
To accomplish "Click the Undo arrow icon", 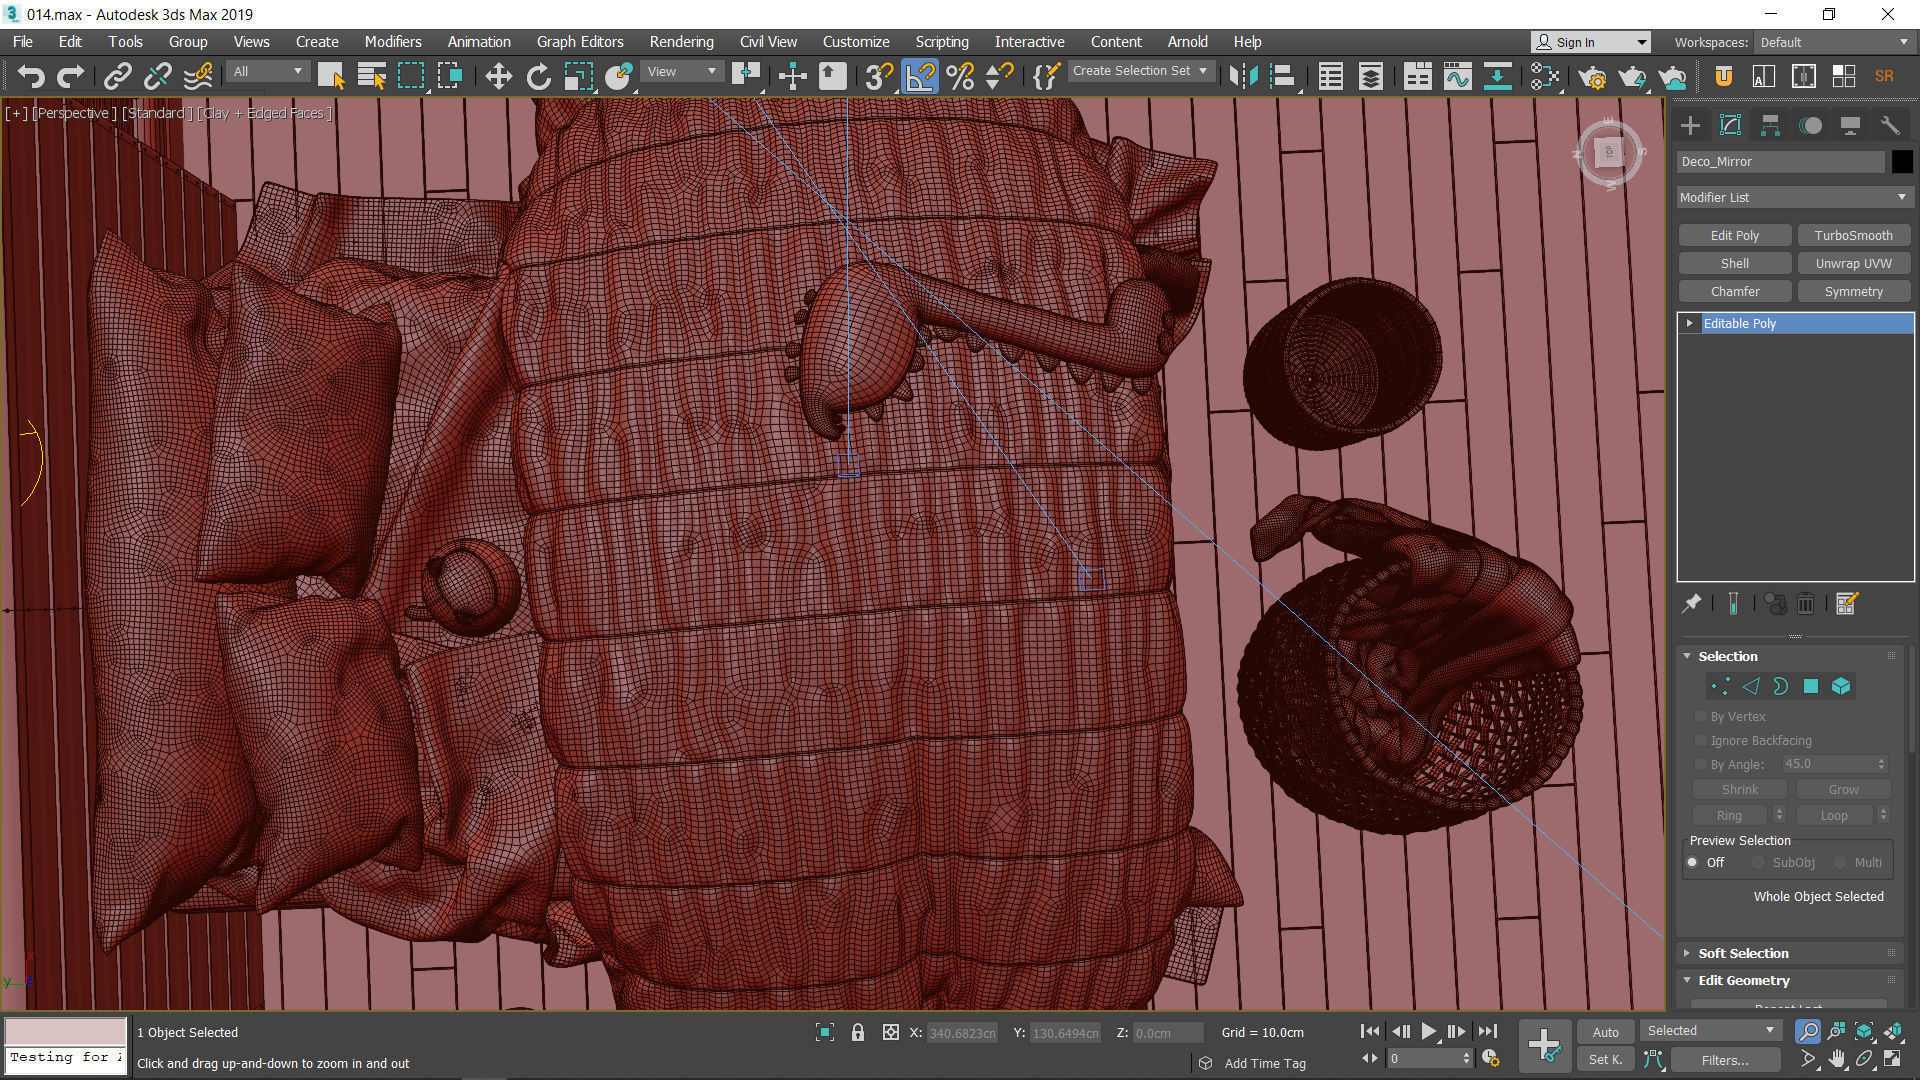I will pos(31,76).
